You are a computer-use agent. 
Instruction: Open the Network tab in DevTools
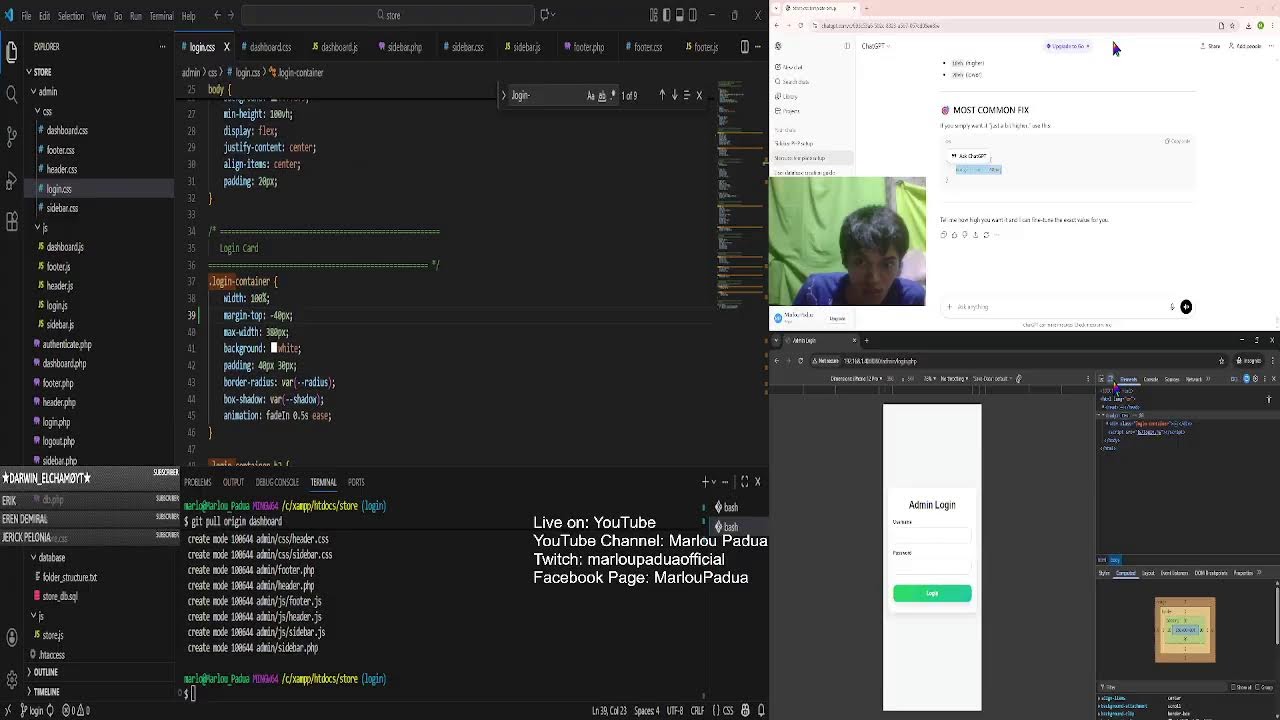[1194, 379]
